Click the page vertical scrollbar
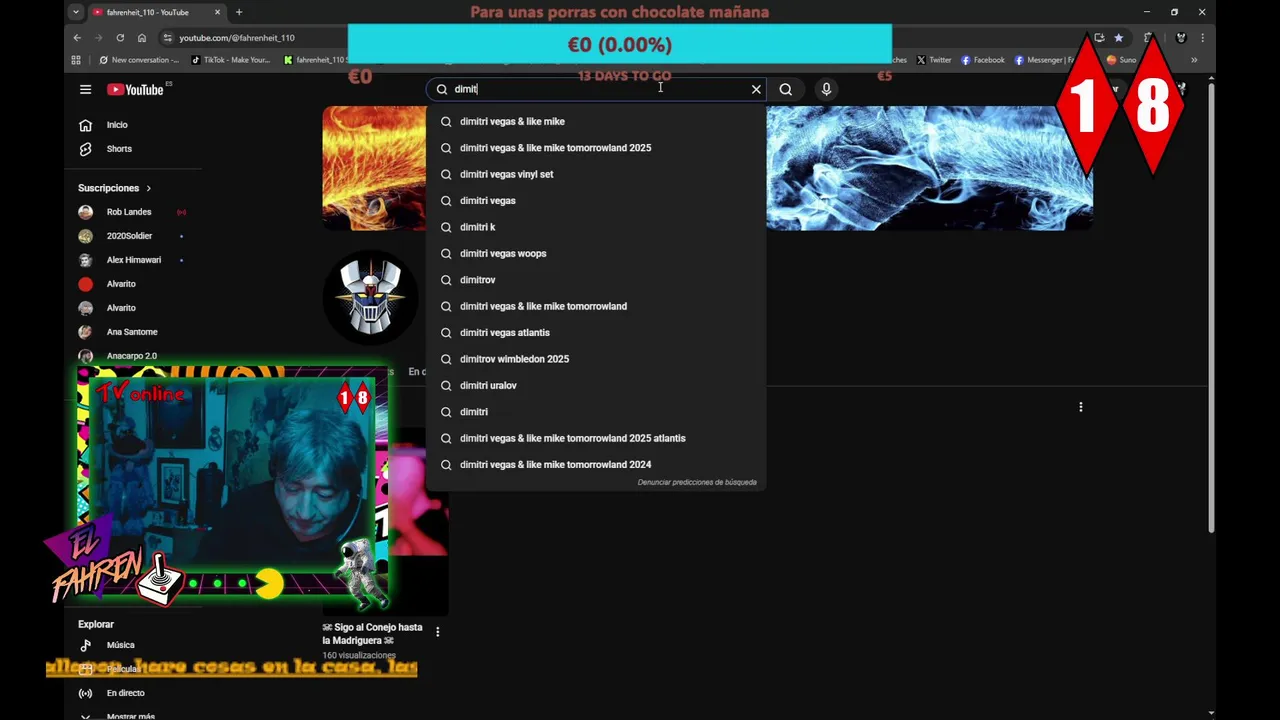Image resolution: width=1280 pixels, height=720 pixels. pyautogui.click(x=1211, y=310)
